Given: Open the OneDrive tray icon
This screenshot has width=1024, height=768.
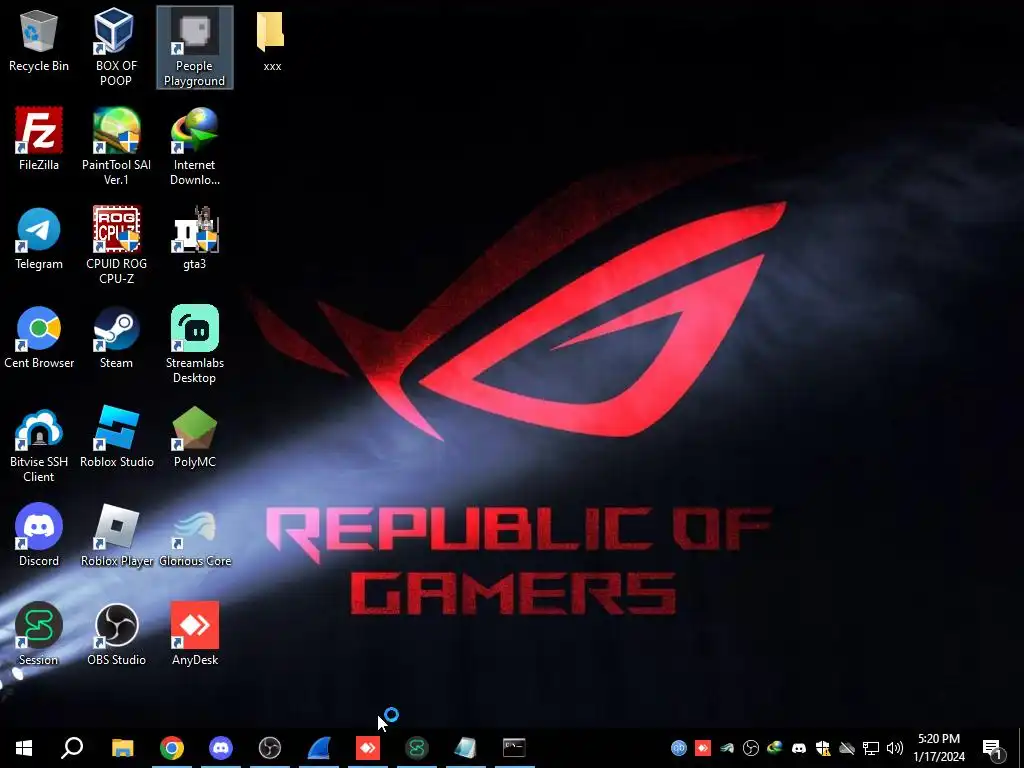Looking at the screenshot, I should coord(847,748).
